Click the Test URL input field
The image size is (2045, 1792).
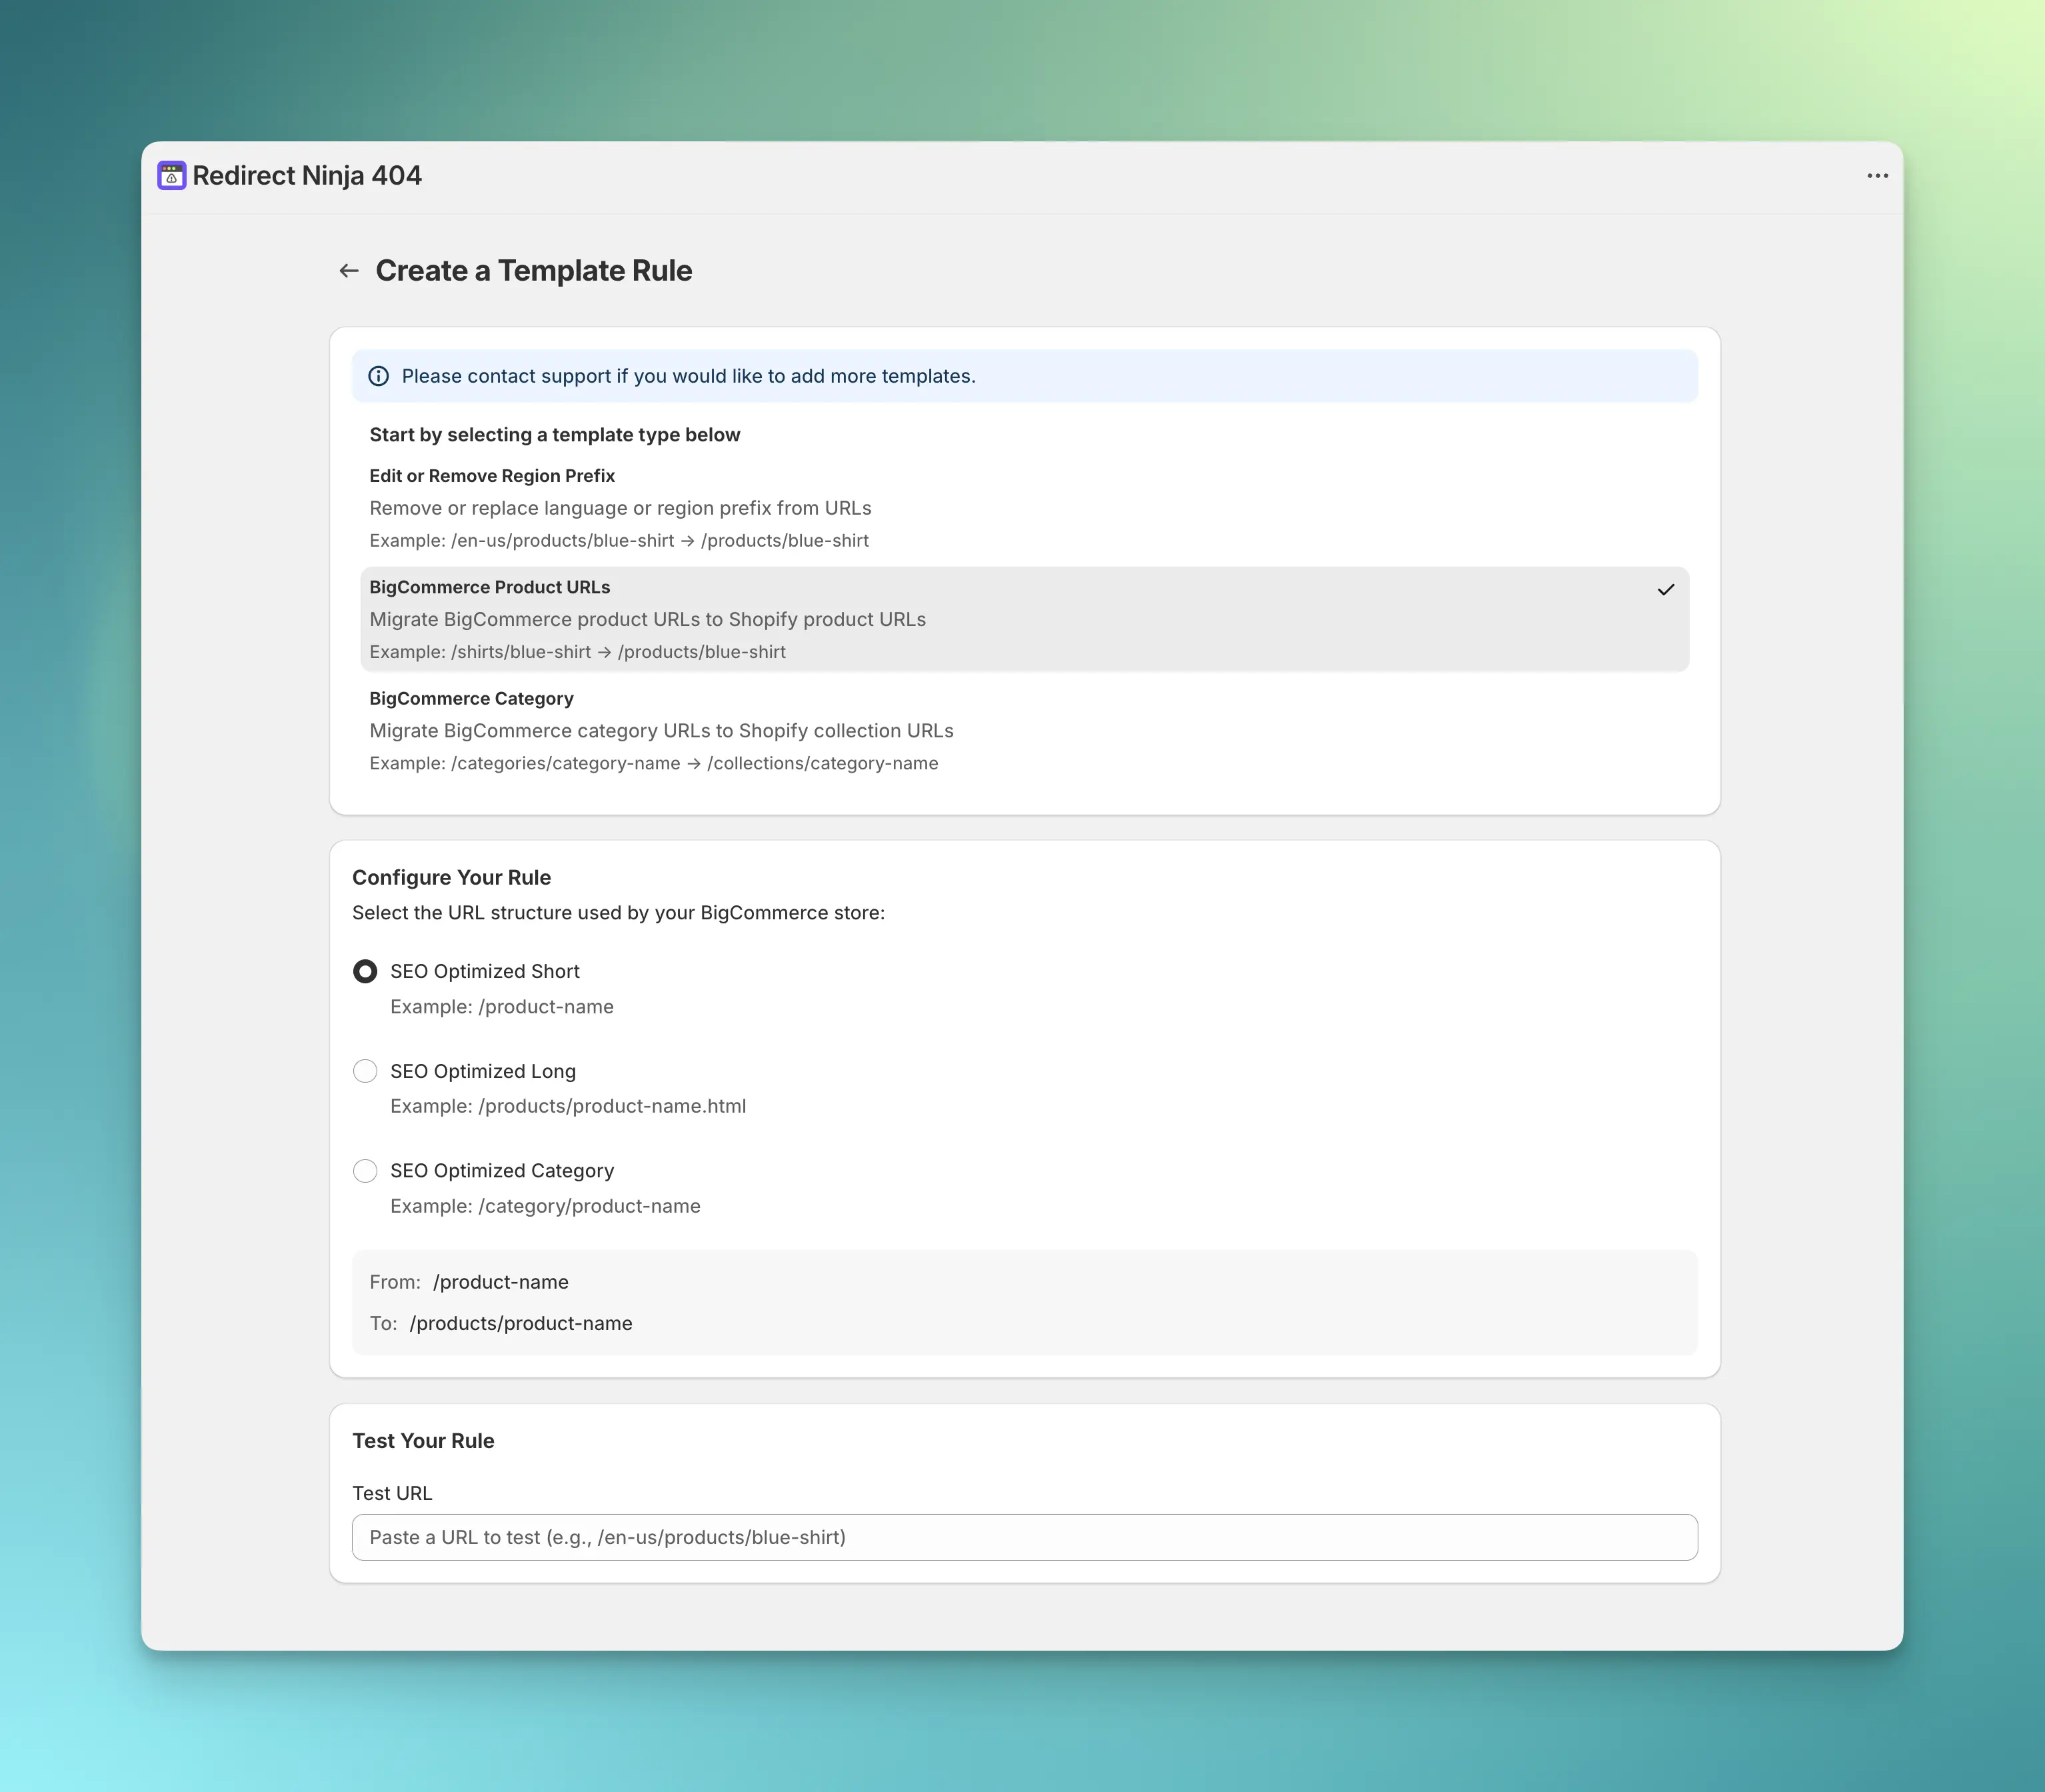point(1024,1537)
